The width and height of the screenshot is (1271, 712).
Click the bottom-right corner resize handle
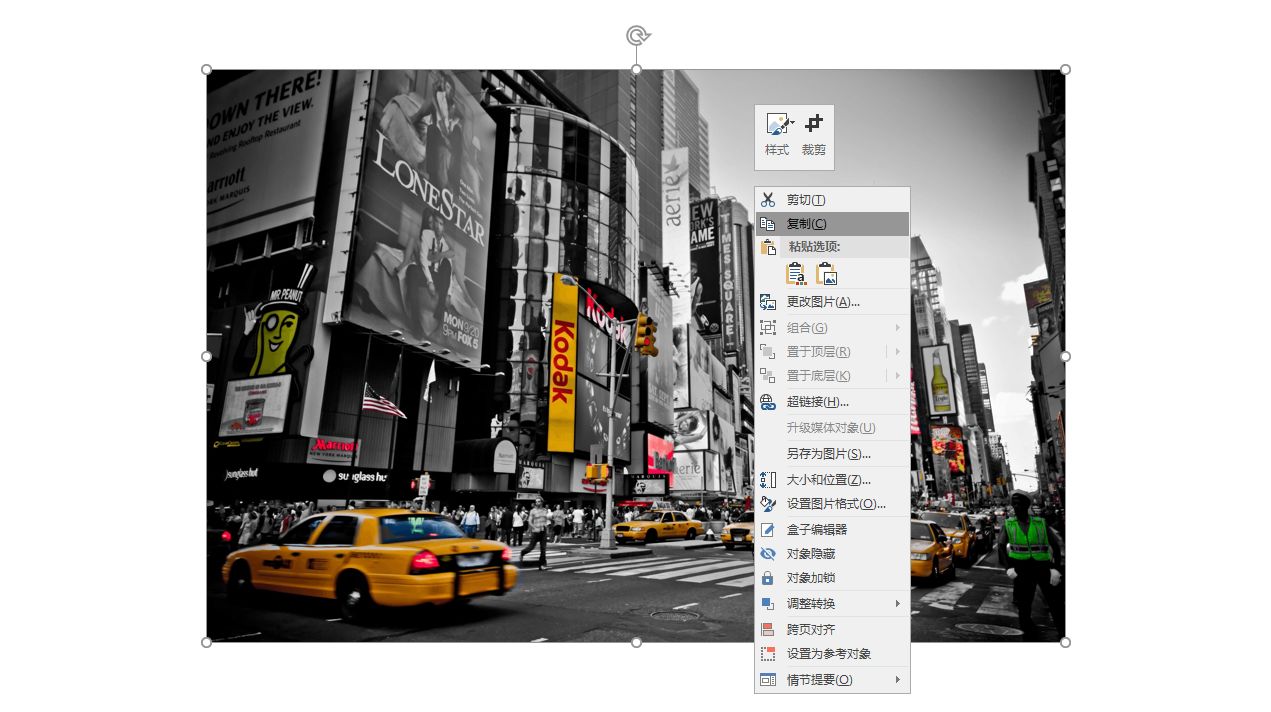point(1065,642)
